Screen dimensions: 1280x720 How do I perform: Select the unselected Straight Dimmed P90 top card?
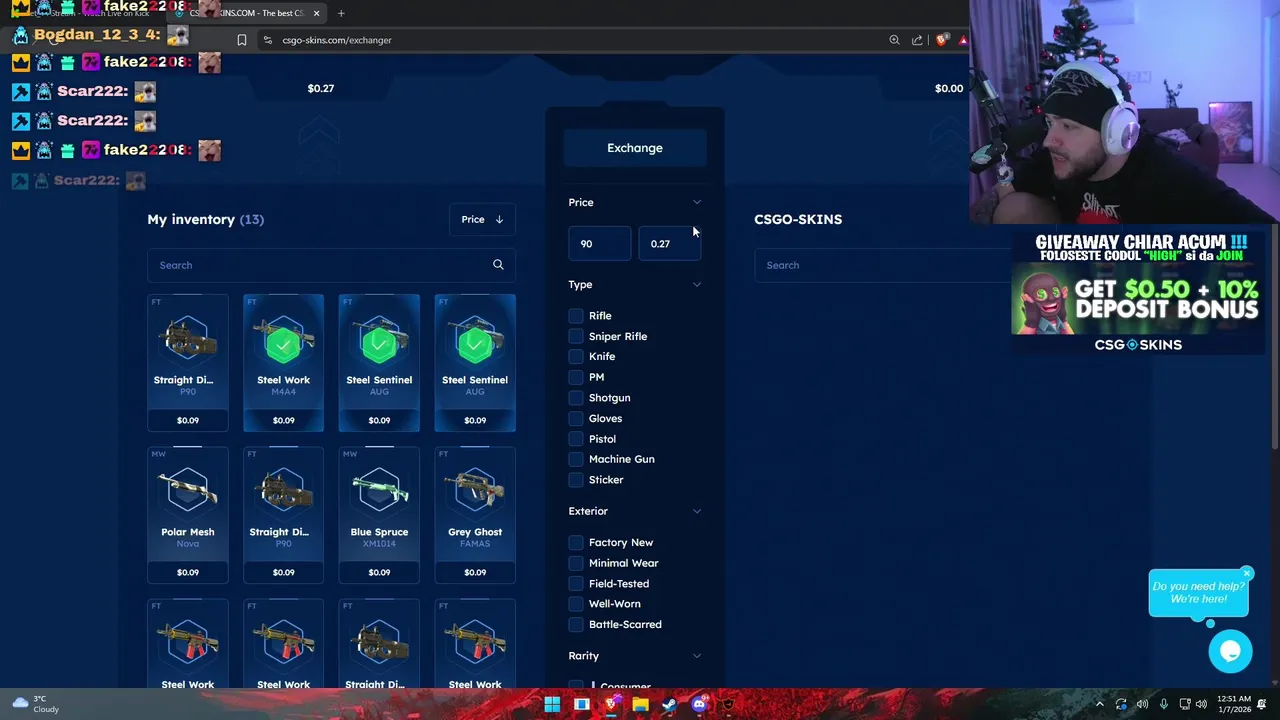[x=188, y=363]
